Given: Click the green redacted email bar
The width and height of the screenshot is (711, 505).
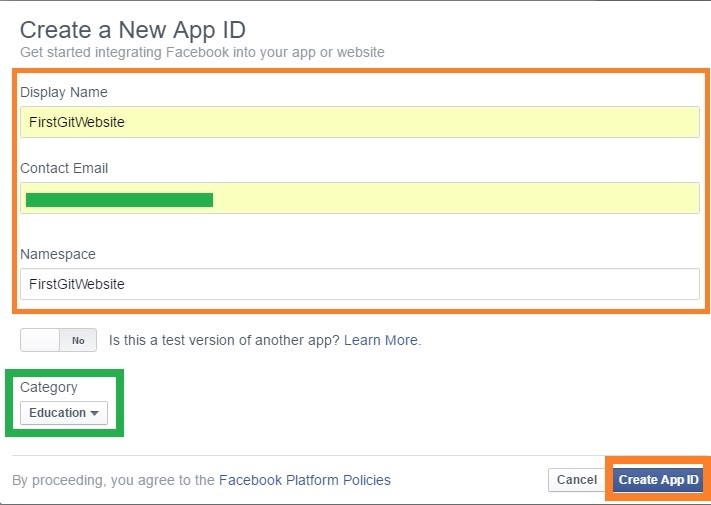Looking at the screenshot, I should (119, 200).
